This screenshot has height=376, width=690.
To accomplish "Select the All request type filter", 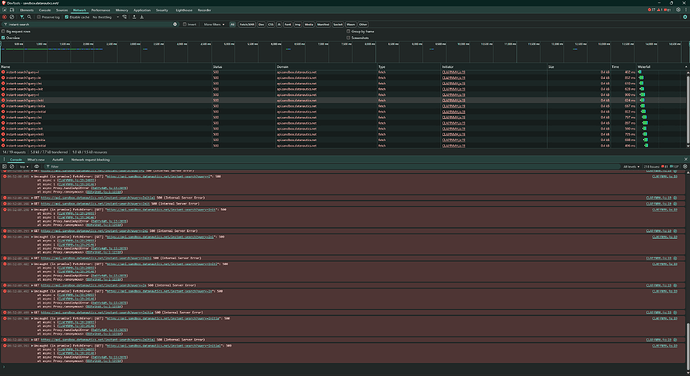I will [232, 24].
